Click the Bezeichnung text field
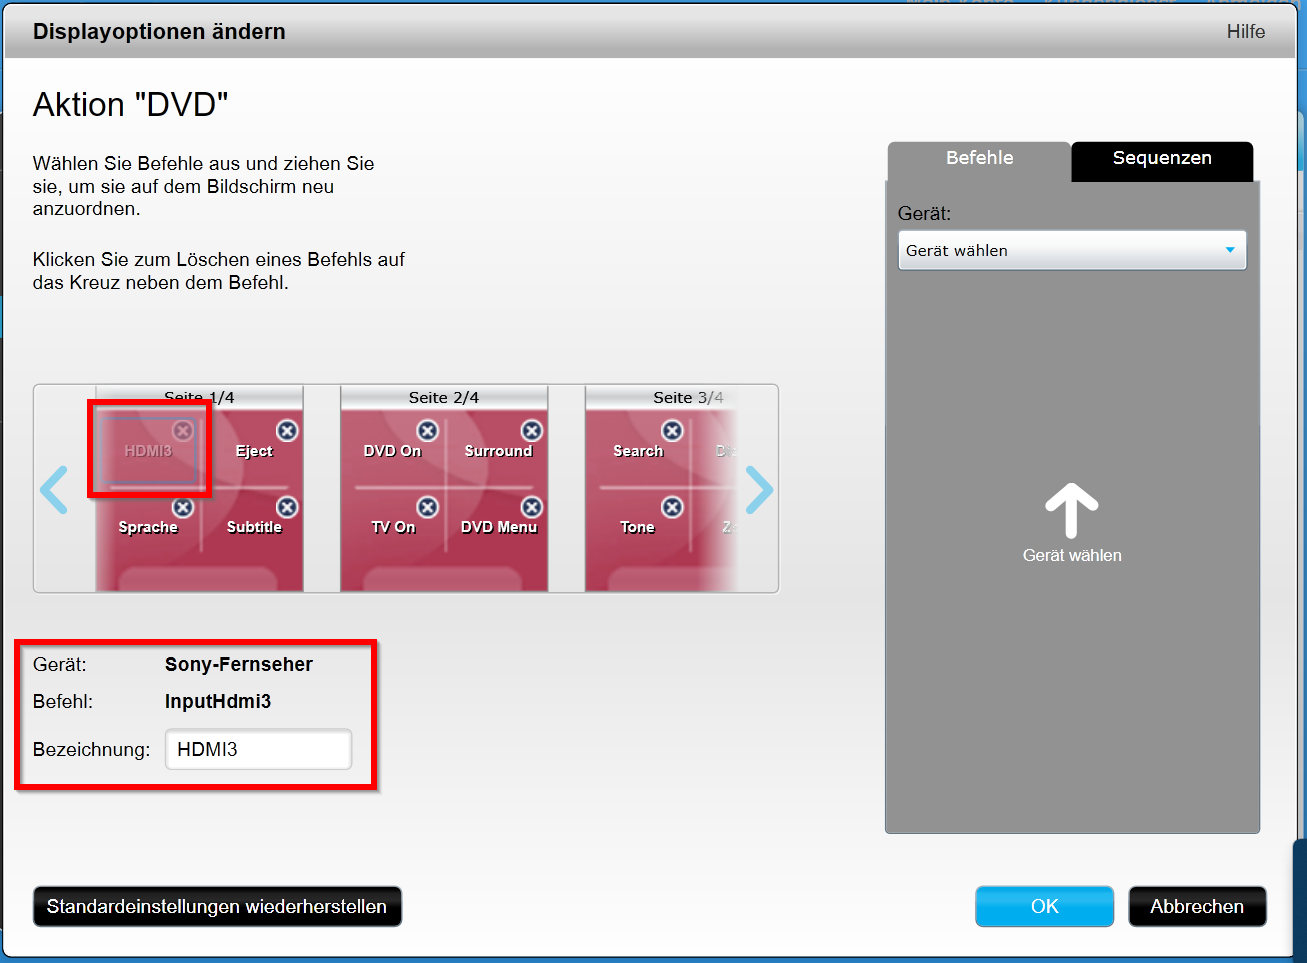Image resolution: width=1307 pixels, height=963 pixels. click(258, 749)
